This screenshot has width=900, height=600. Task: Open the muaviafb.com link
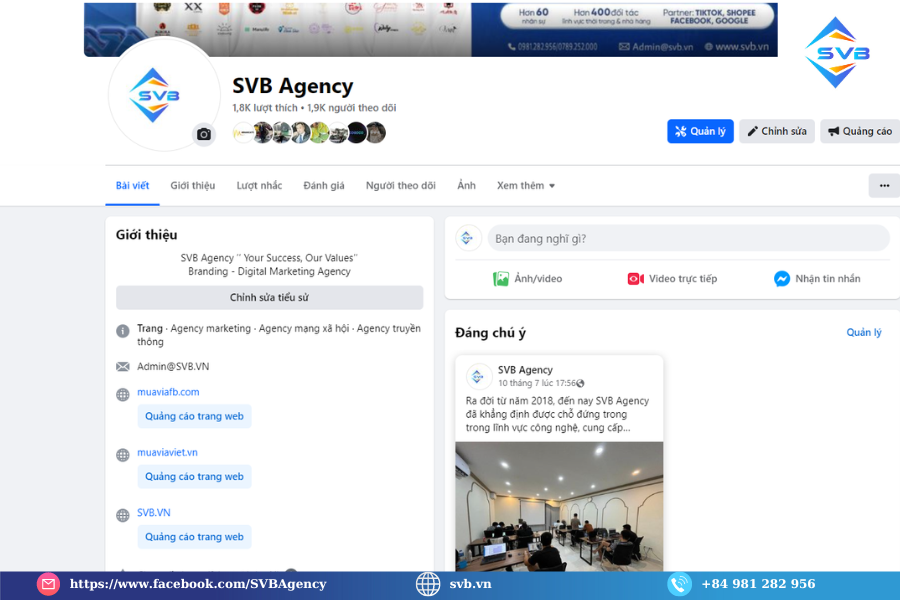[x=168, y=392]
